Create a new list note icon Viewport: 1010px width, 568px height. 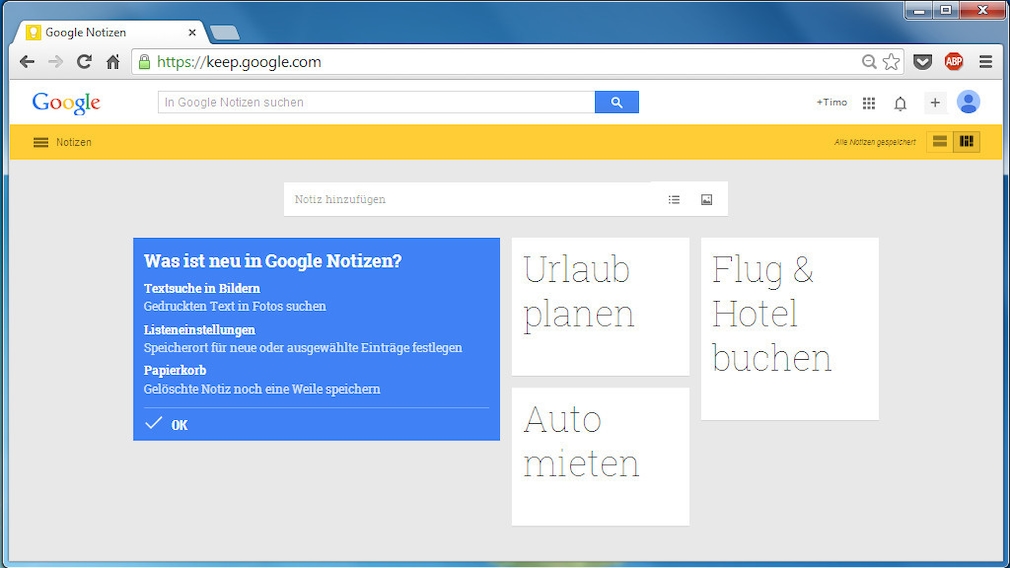(x=674, y=200)
